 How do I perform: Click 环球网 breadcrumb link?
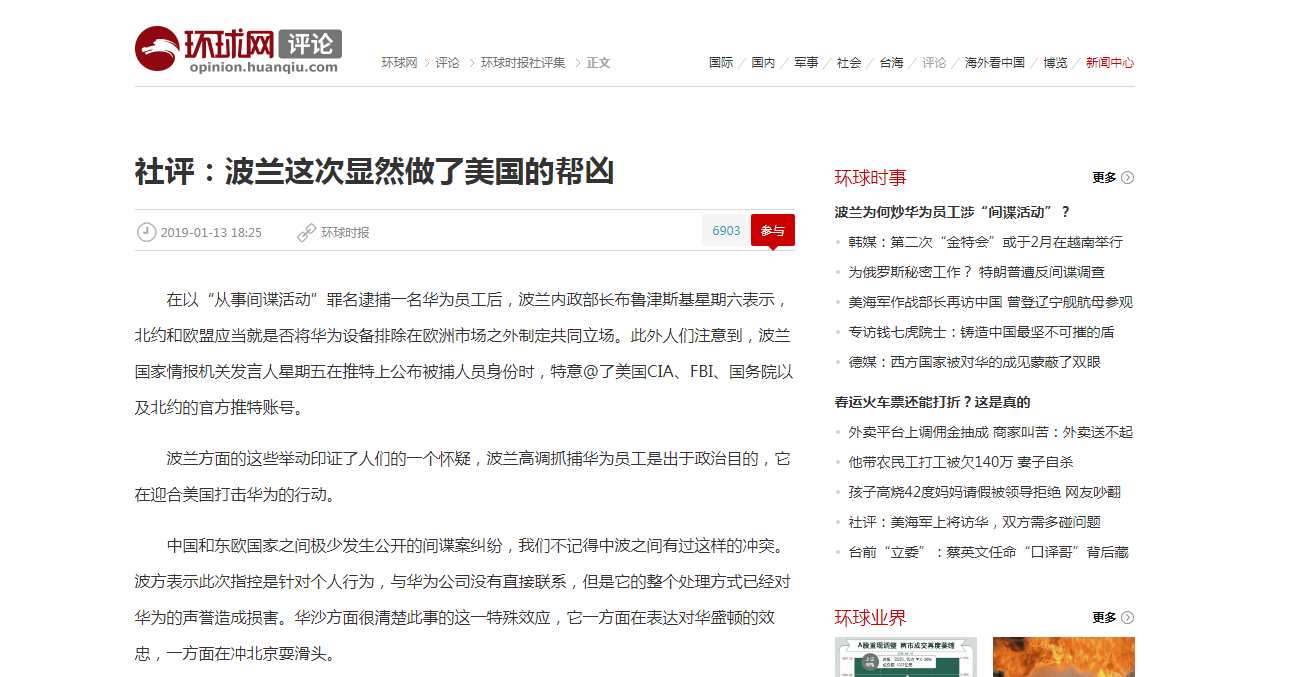(x=399, y=62)
